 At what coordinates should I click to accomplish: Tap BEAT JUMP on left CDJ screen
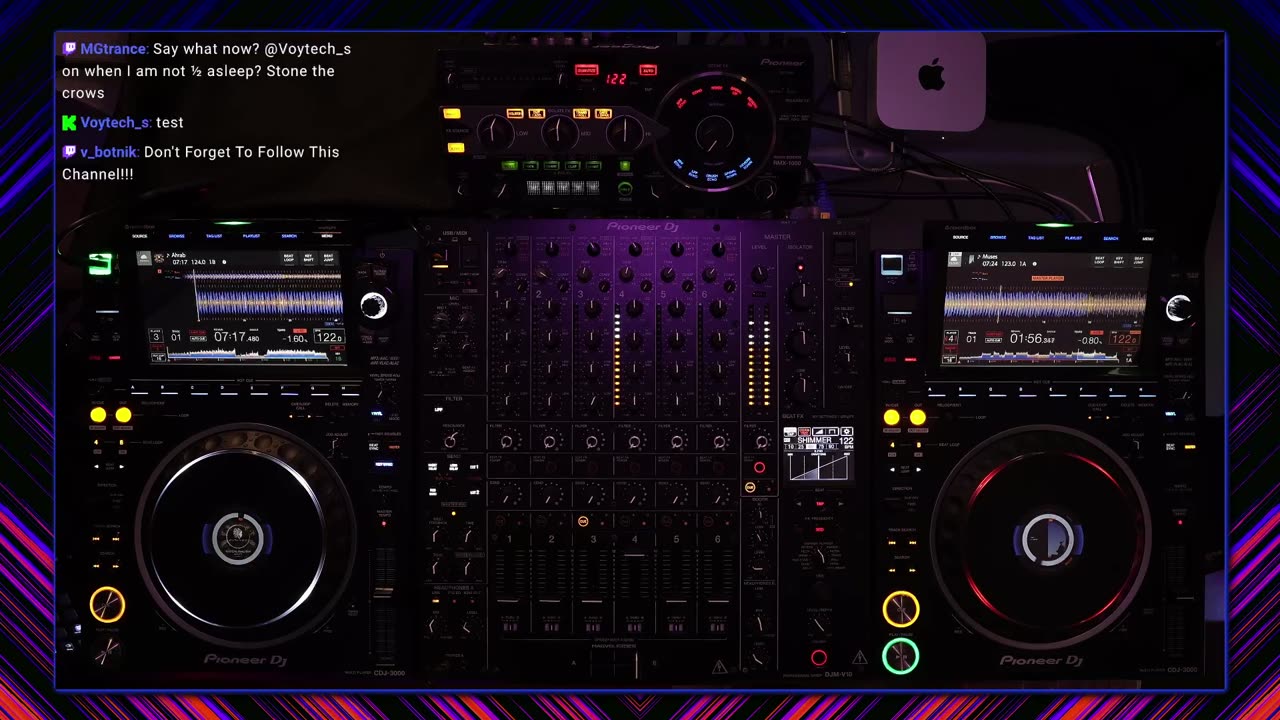click(329, 258)
